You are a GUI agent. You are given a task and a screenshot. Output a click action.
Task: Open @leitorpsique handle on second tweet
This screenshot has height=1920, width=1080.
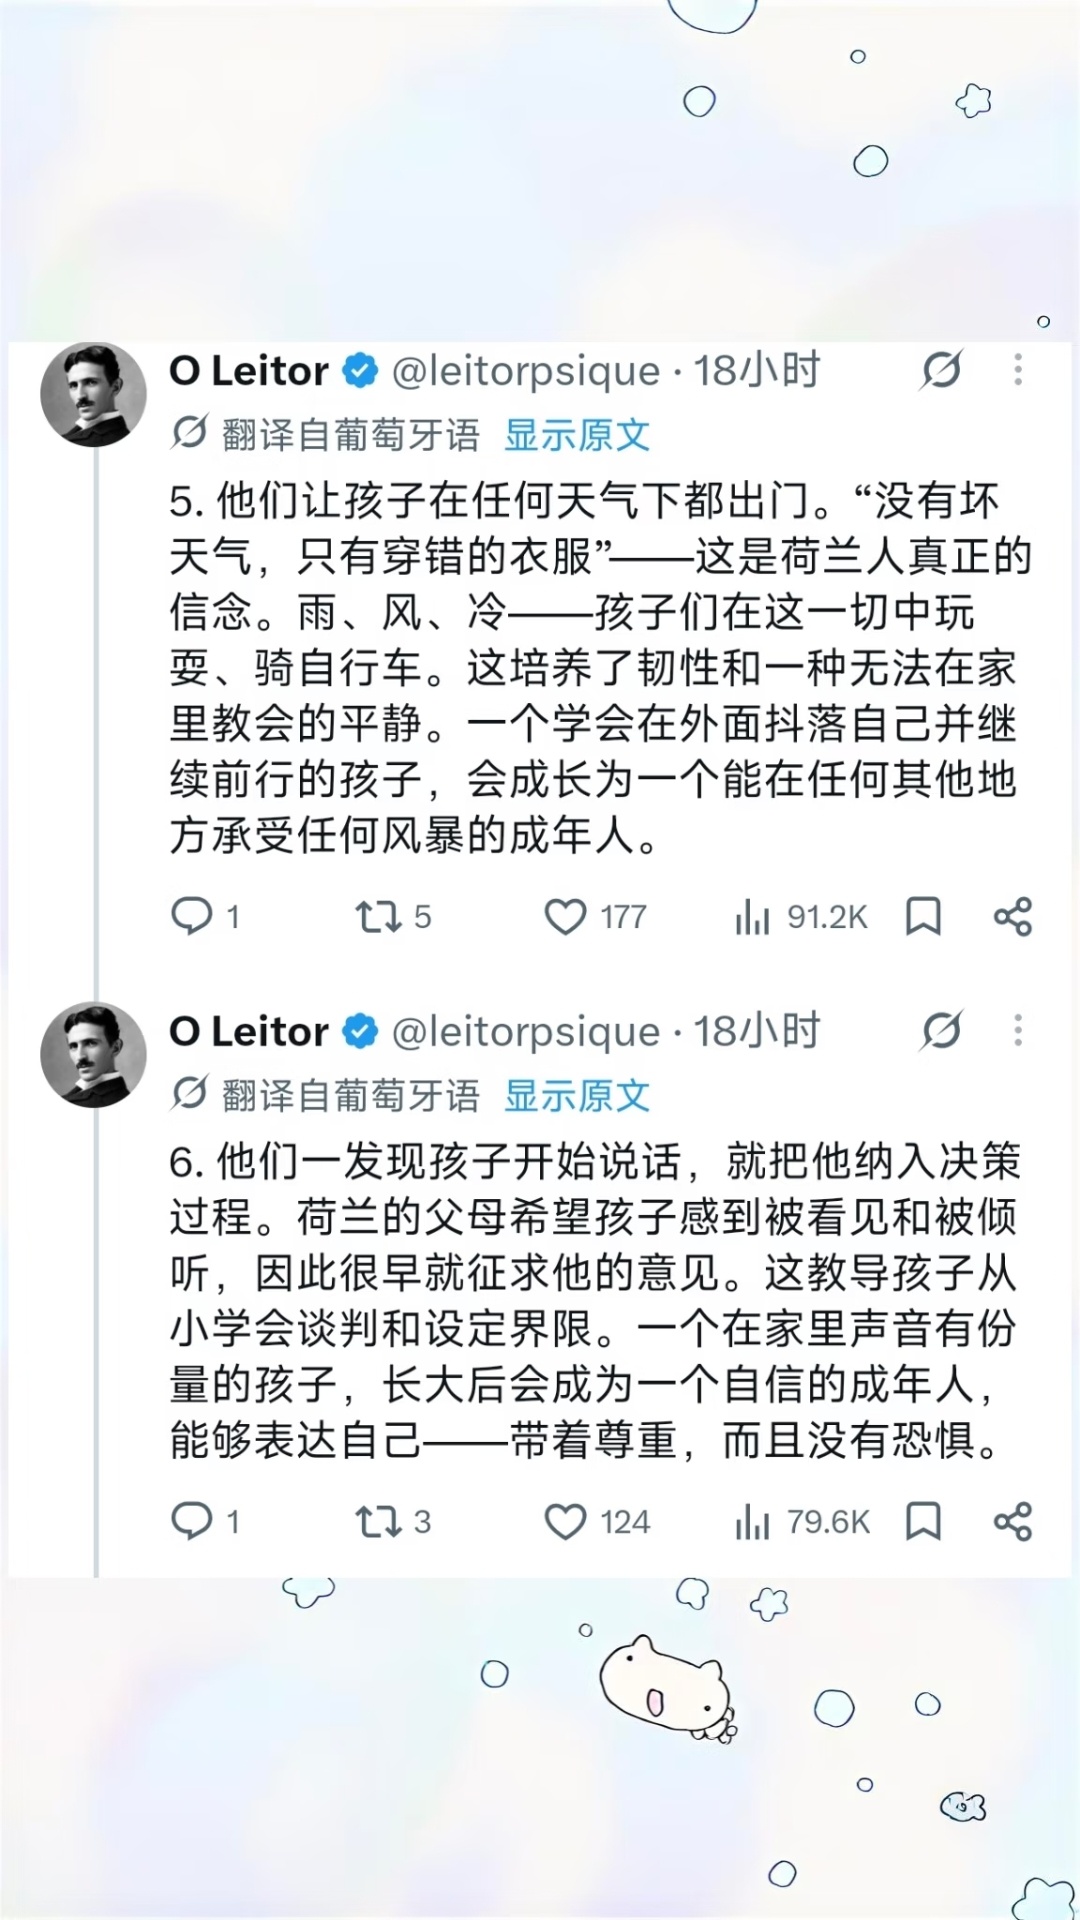click(x=526, y=1031)
